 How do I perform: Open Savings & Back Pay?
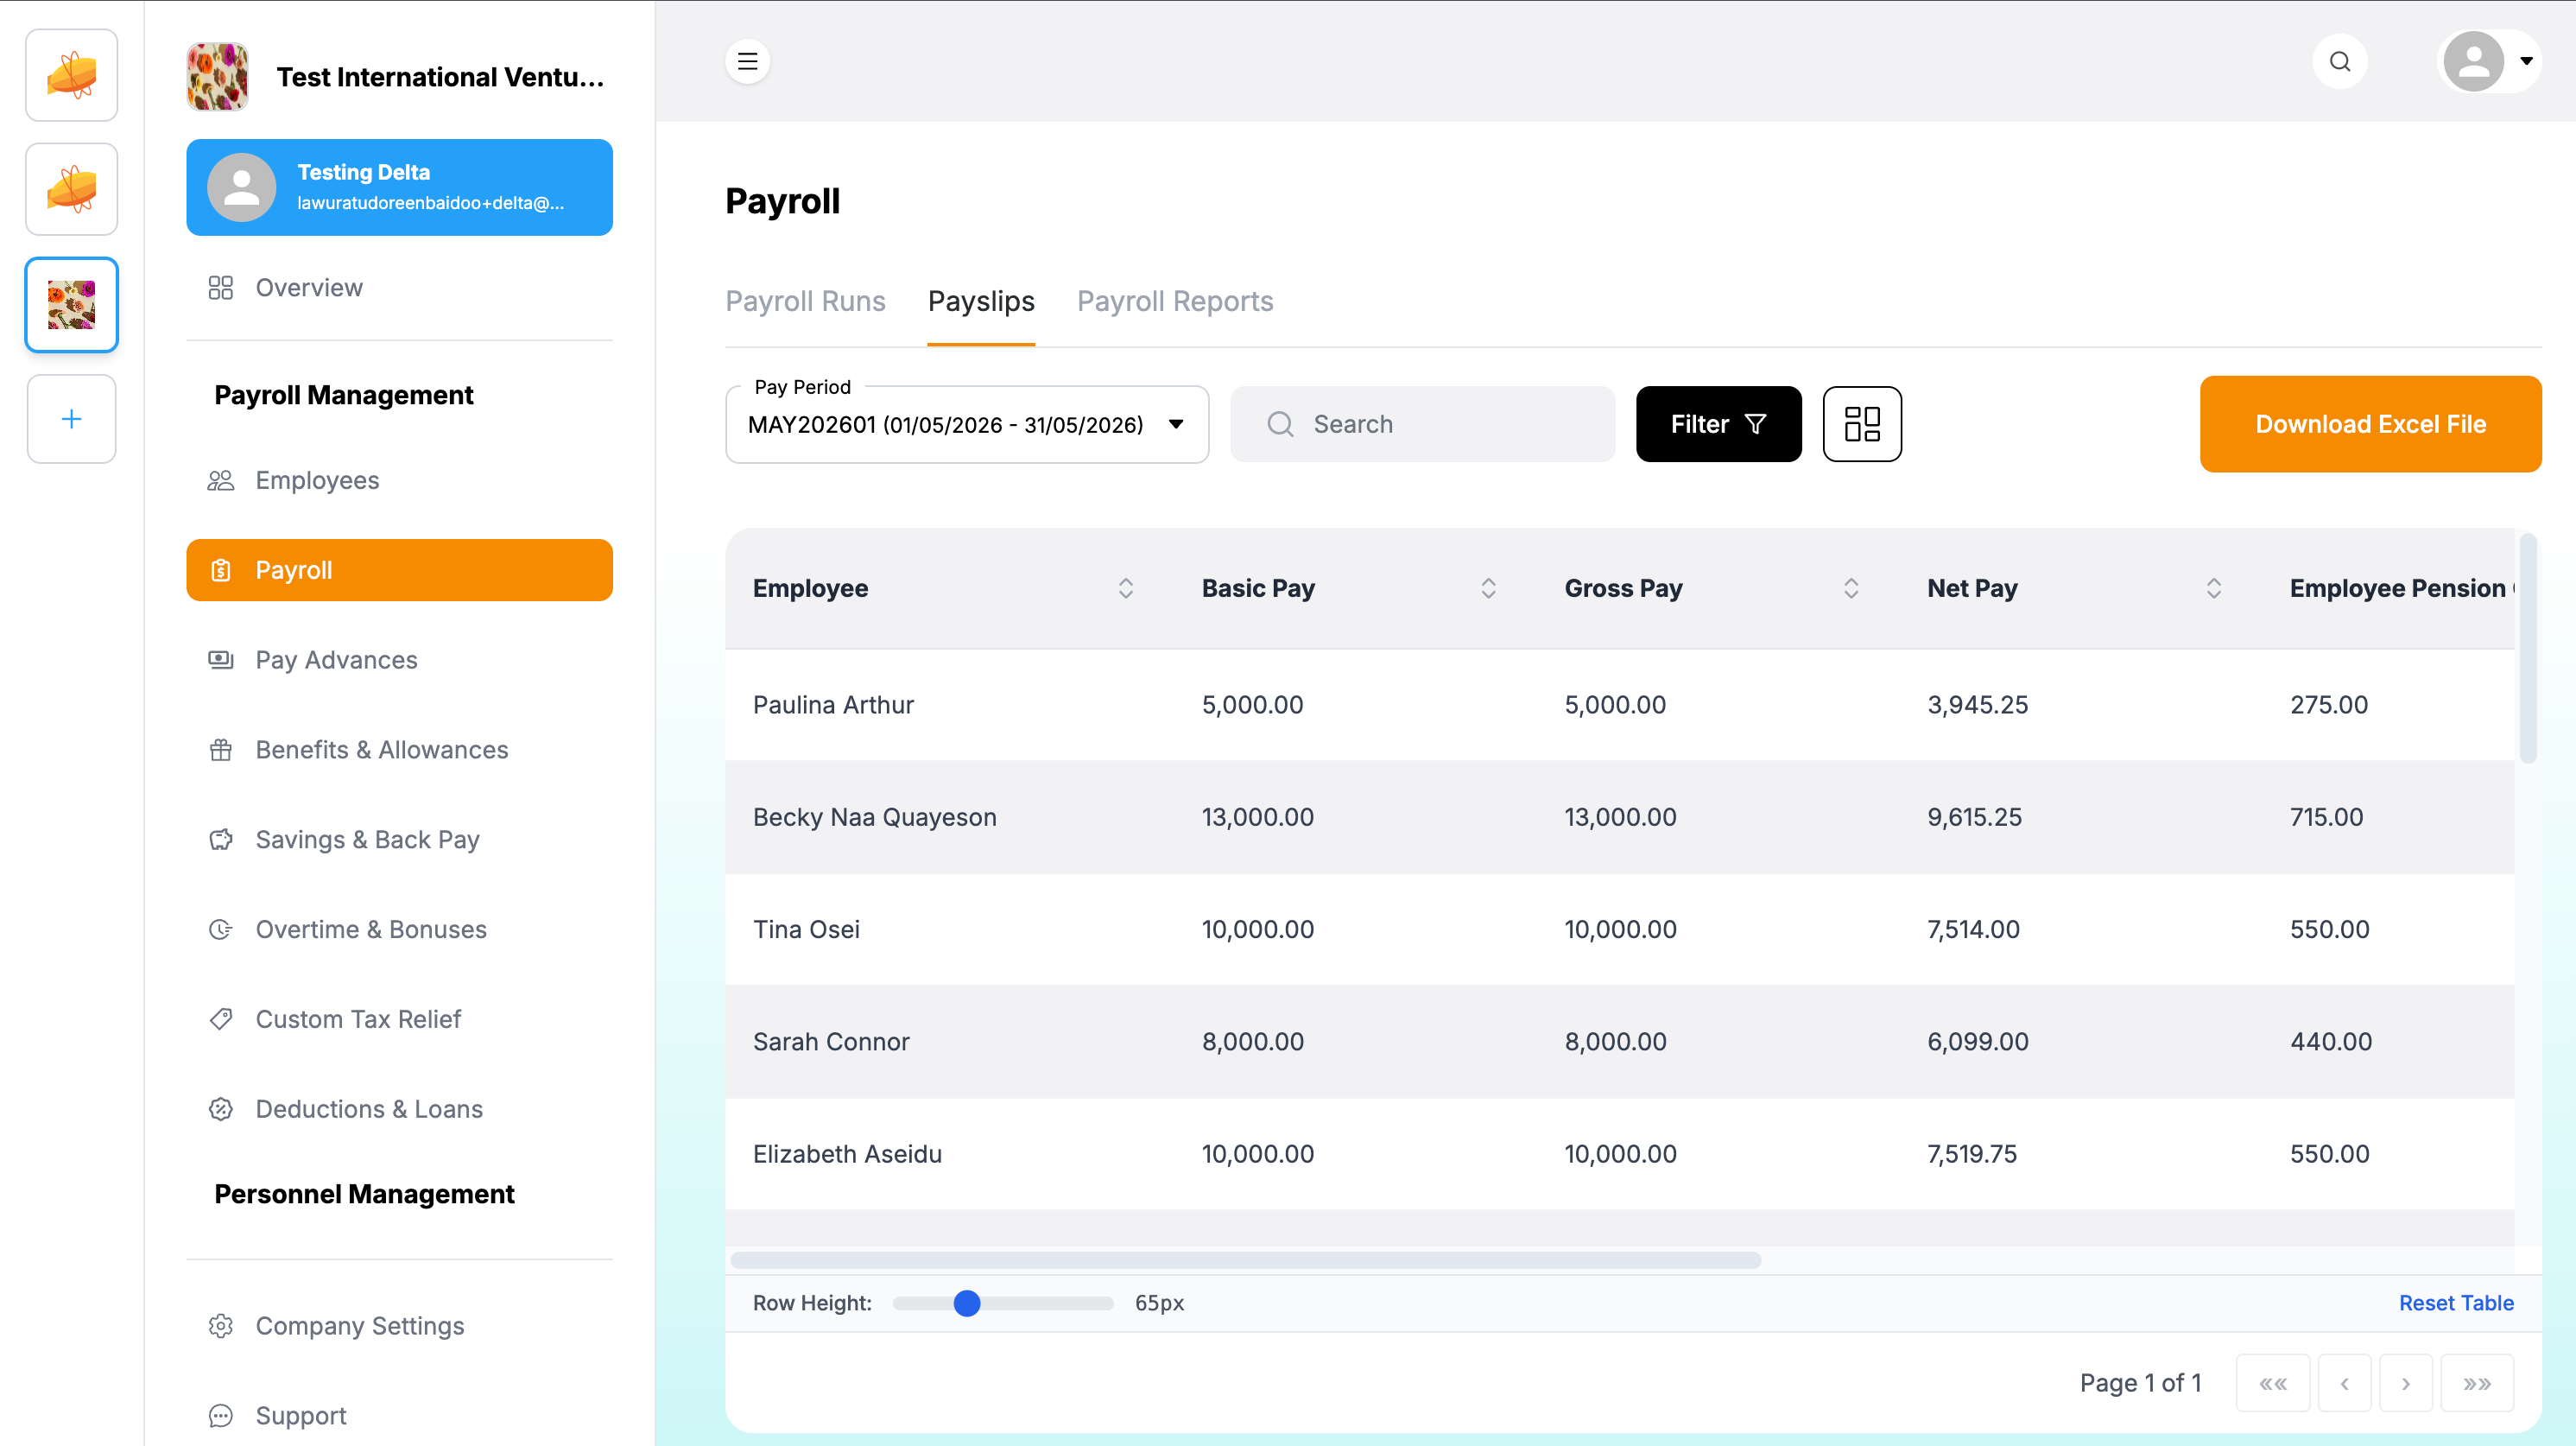tap(399, 840)
